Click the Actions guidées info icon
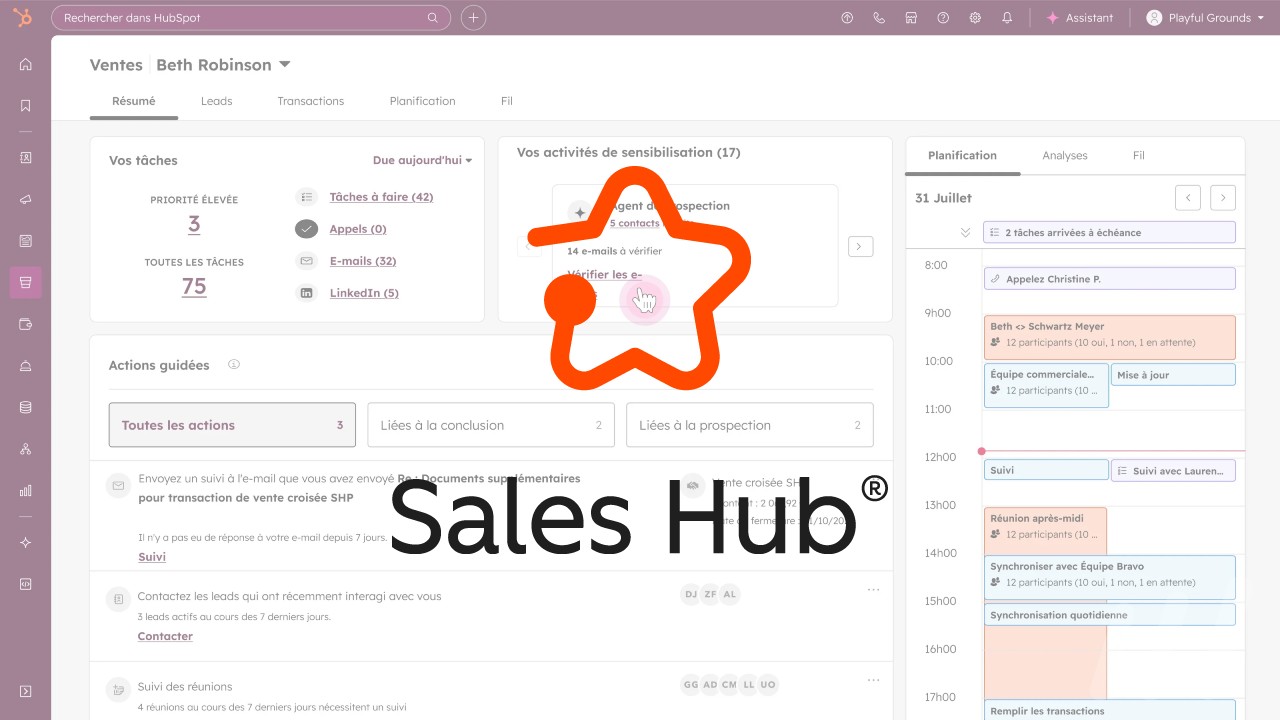This screenshot has height=720, width=1280. [x=234, y=365]
